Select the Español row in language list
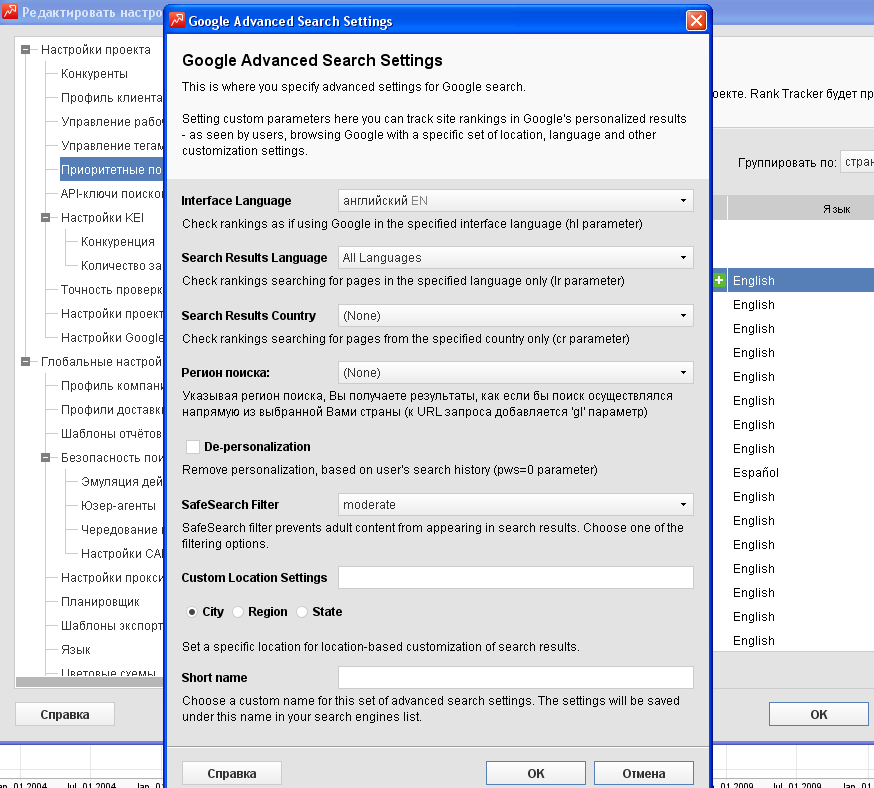This screenshot has height=788, width=874. [800, 473]
